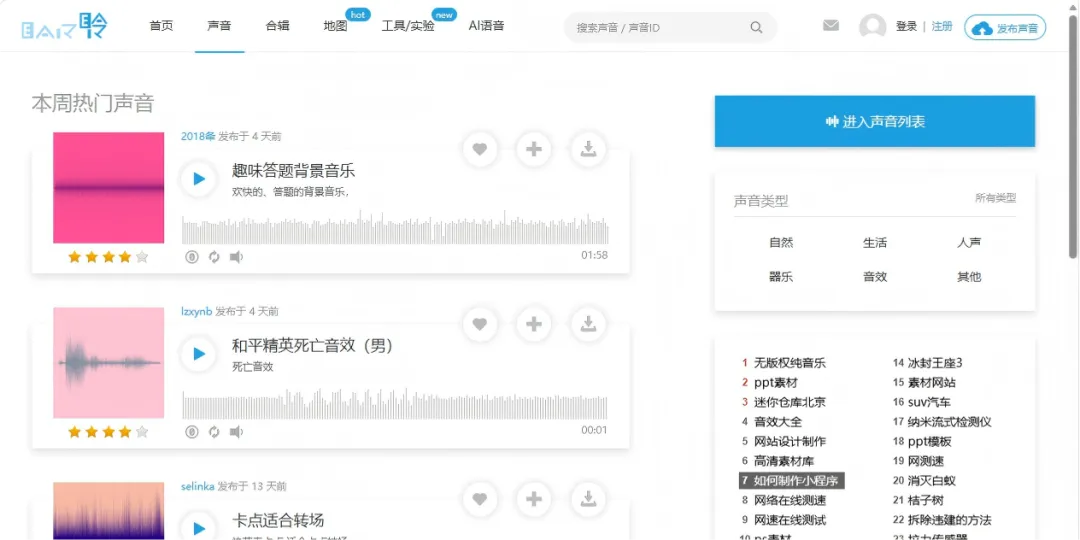This screenshot has height=540, width=1080.
Task: Download 和平精英死亡音效（男）
Action: click(x=588, y=324)
